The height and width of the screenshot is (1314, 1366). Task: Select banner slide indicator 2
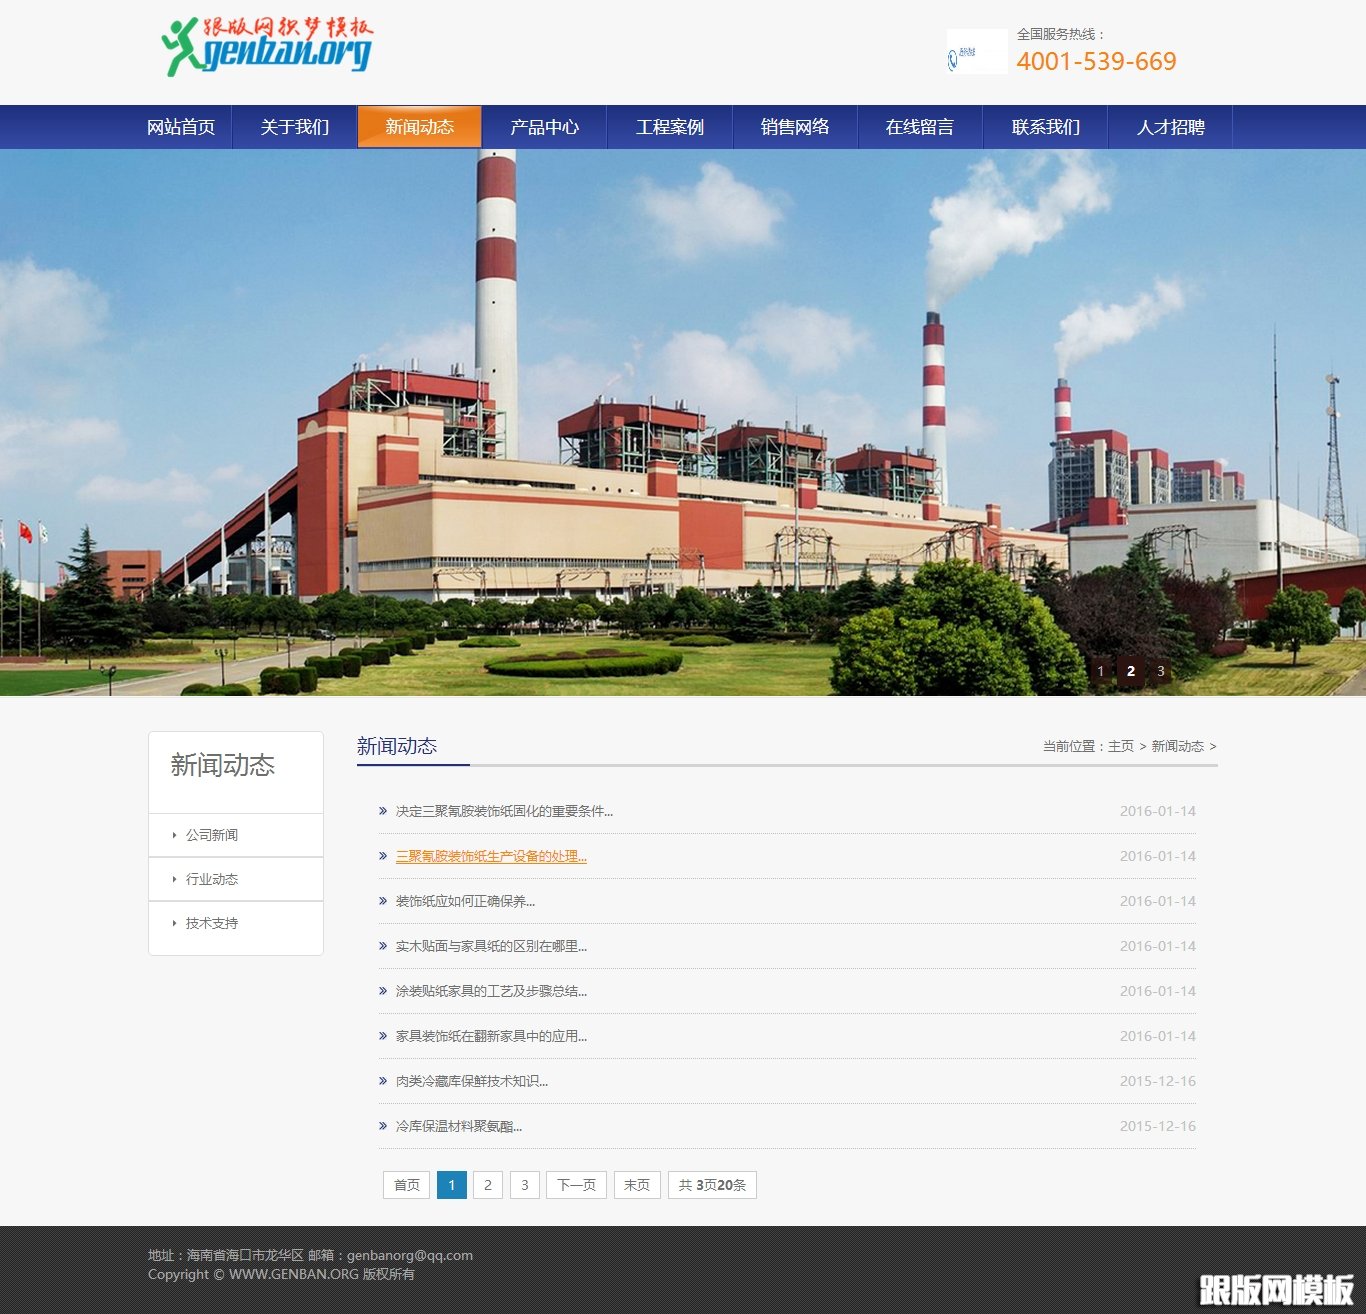[x=1131, y=671]
